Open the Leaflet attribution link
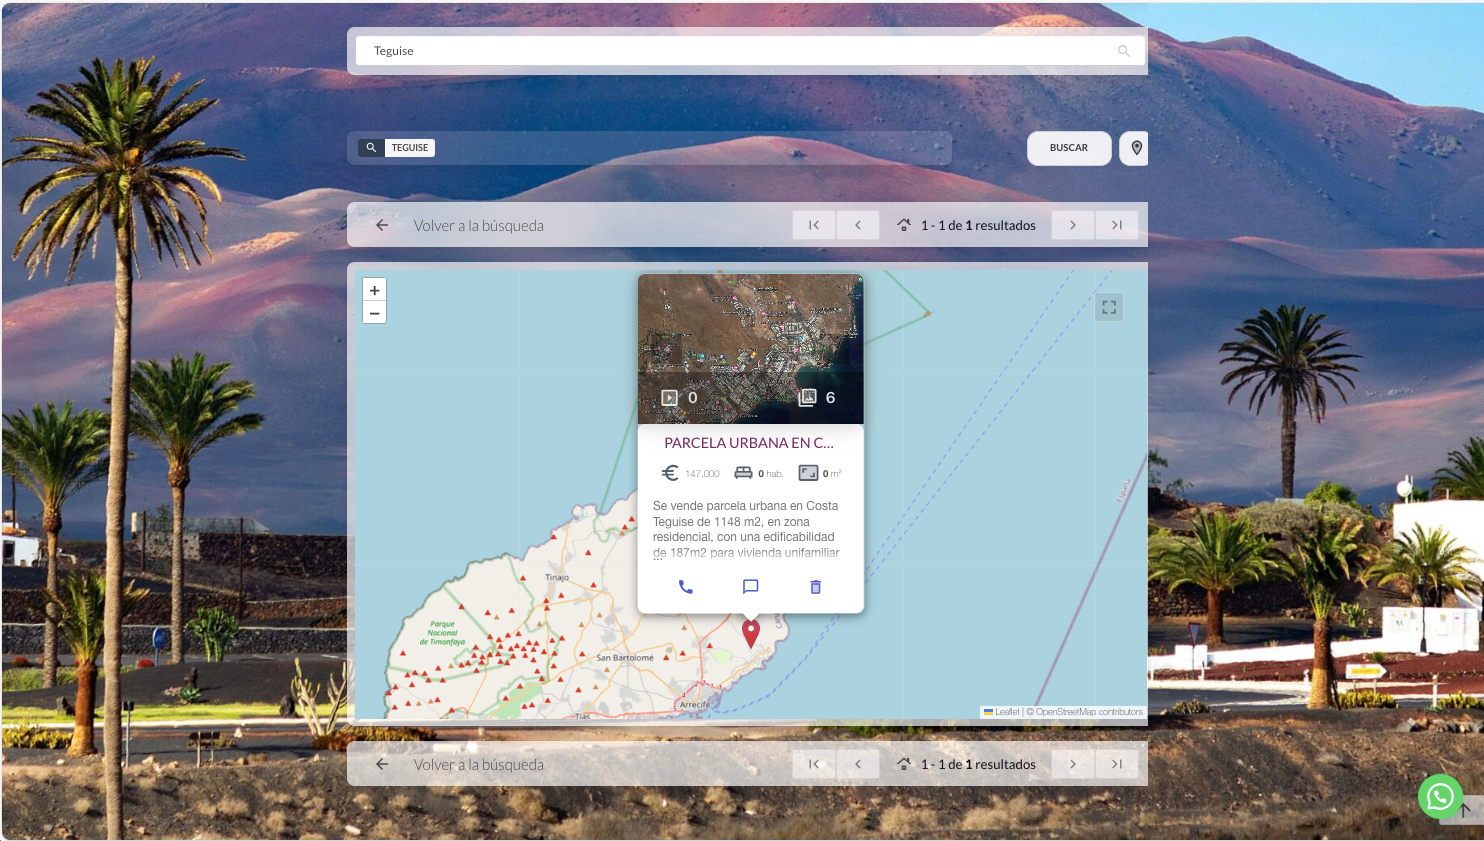The height and width of the screenshot is (841, 1484). (1002, 712)
